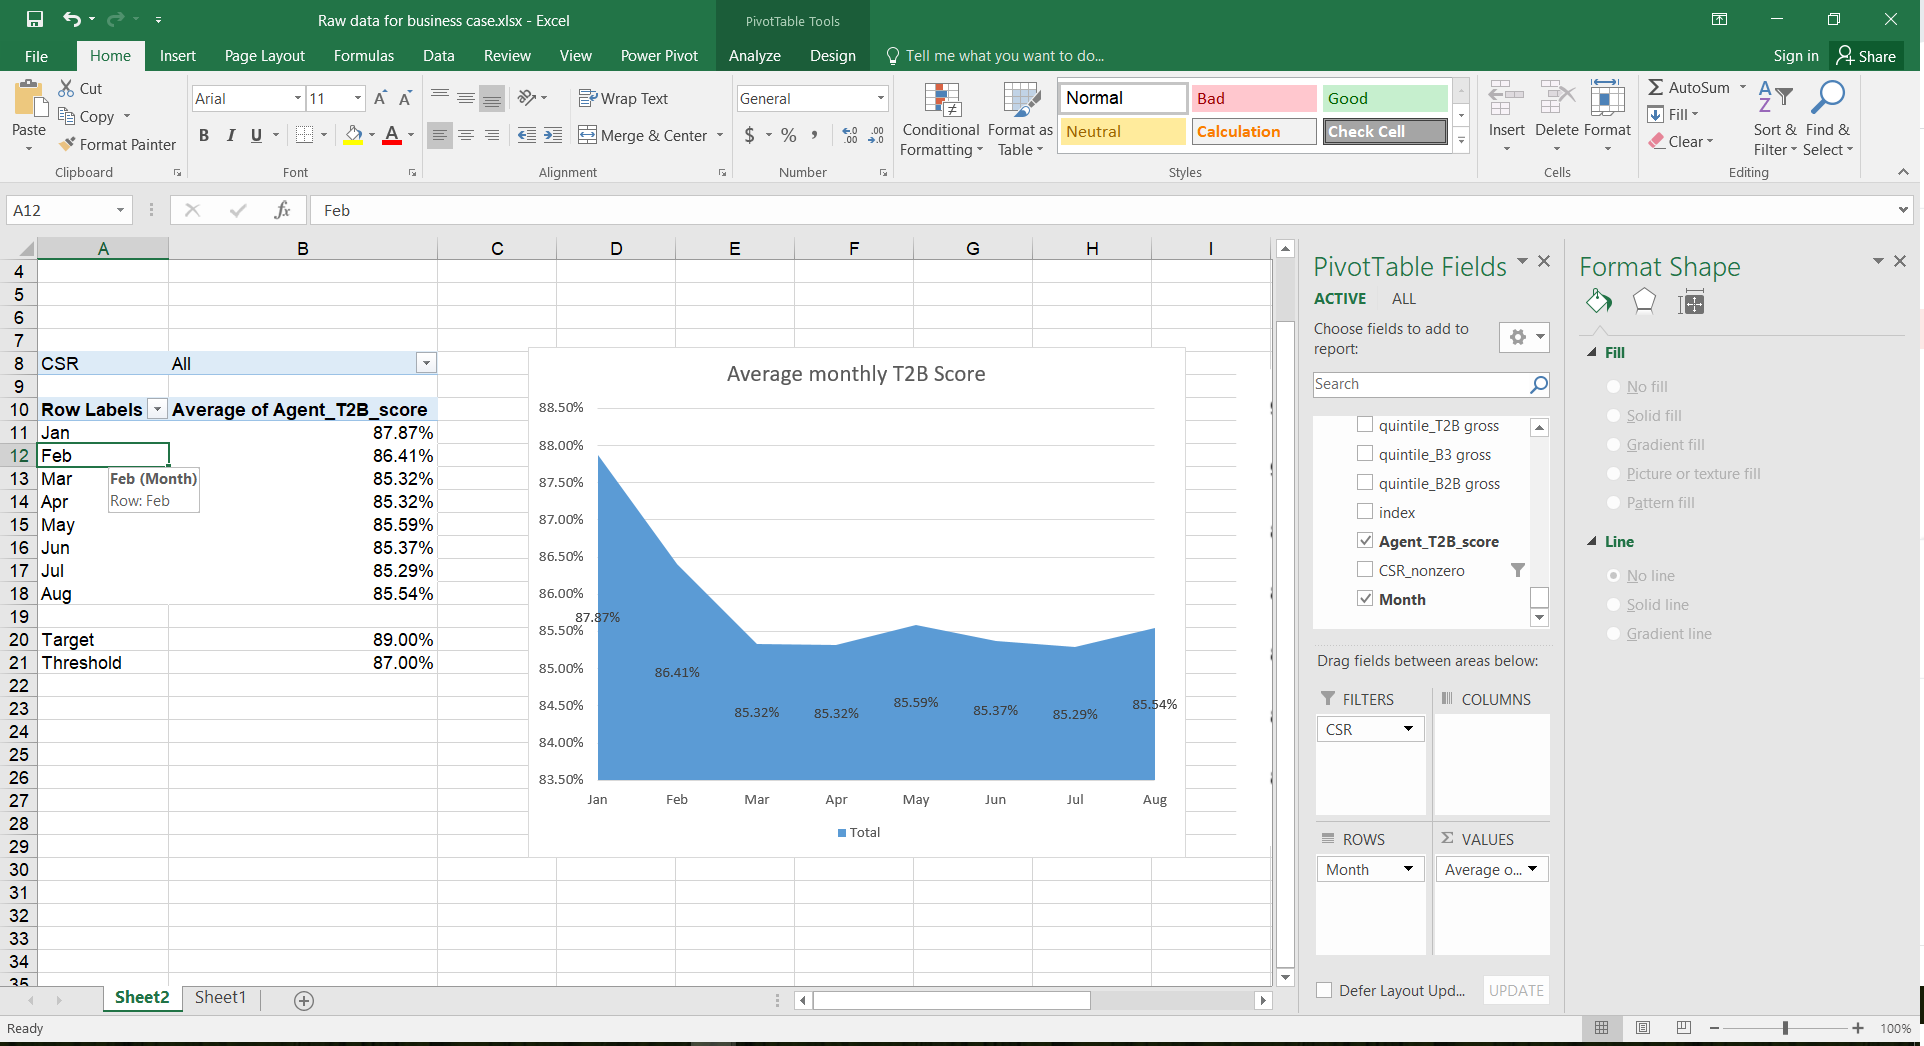The height and width of the screenshot is (1046, 1924).
Task: Check the quintile_B3 gross field
Action: (1365, 454)
